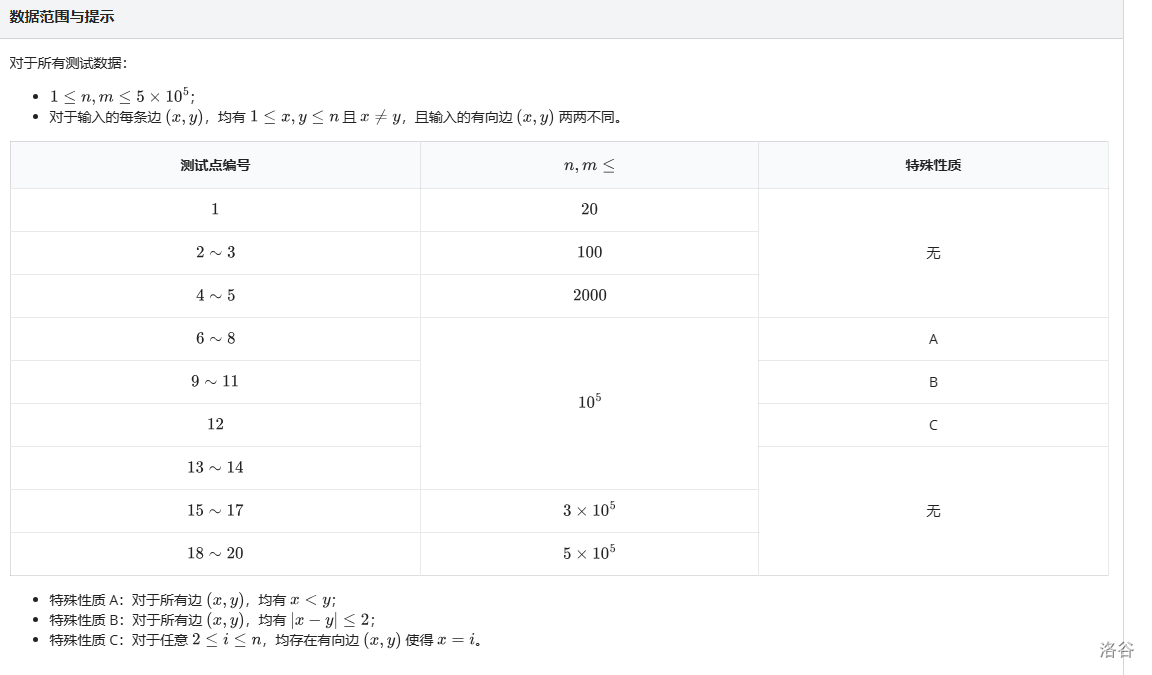Select the 特殊性质 column header
1152x675 pixels.
coord(932,165)
